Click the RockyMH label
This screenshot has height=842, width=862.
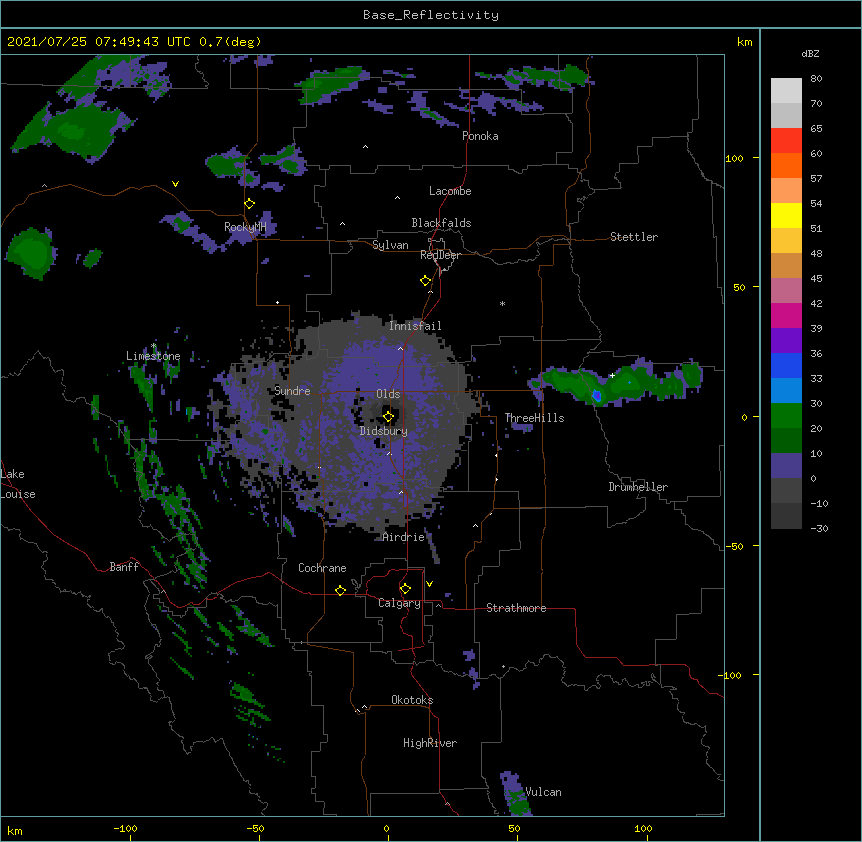point(245,227)
